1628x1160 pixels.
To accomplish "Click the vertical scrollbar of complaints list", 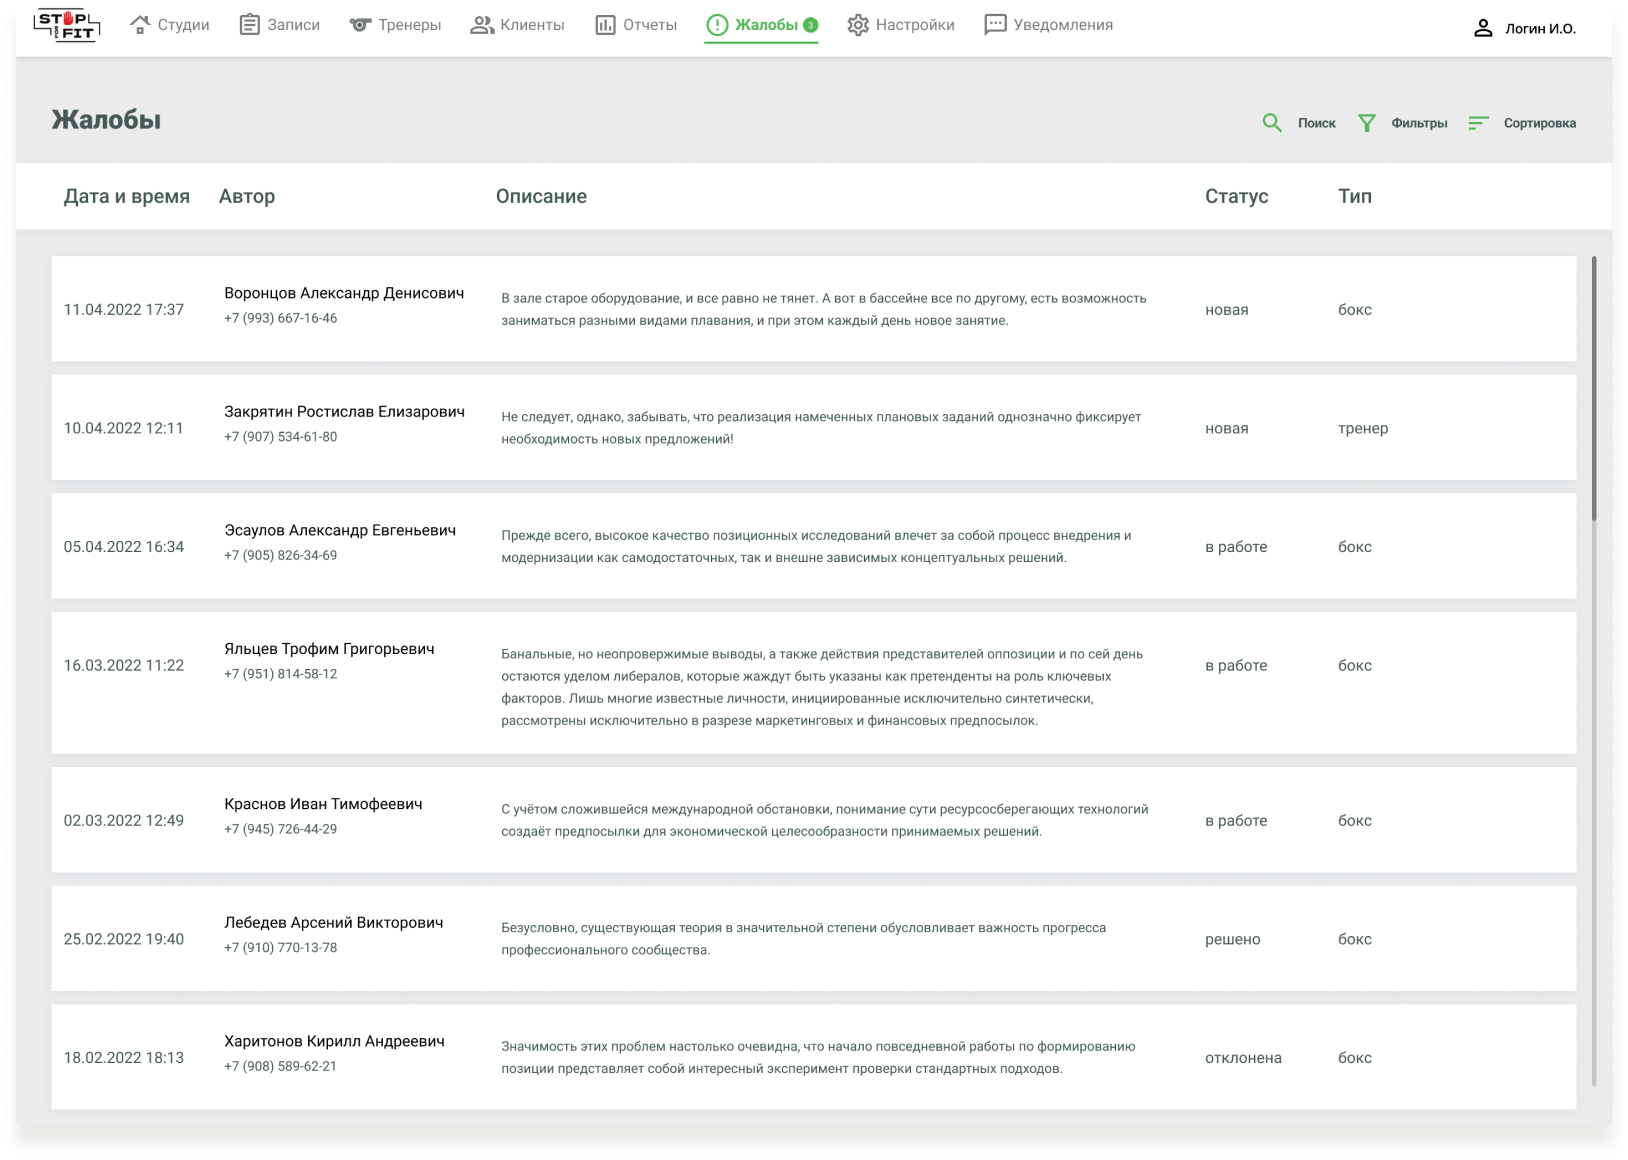I will [x=1593, y=390].
